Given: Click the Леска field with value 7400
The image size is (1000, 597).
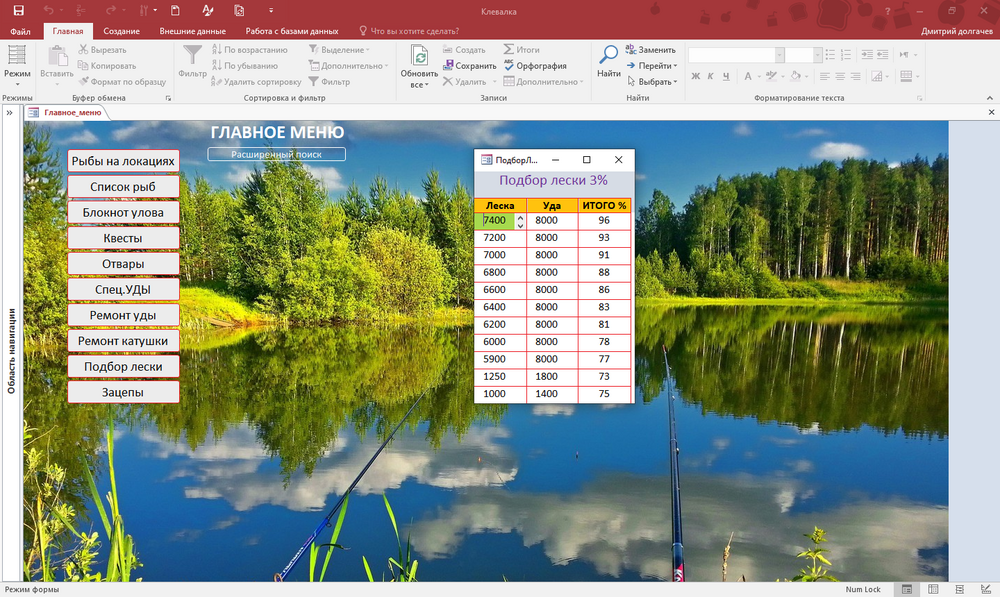Looking at the screenshot, I should click(496, 221).
